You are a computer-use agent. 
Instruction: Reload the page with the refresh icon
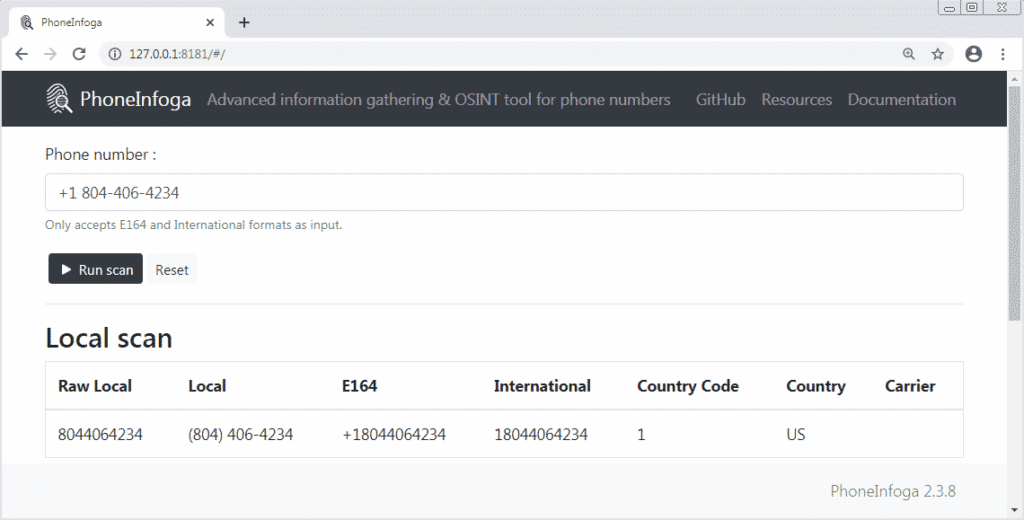click(79, 54)
